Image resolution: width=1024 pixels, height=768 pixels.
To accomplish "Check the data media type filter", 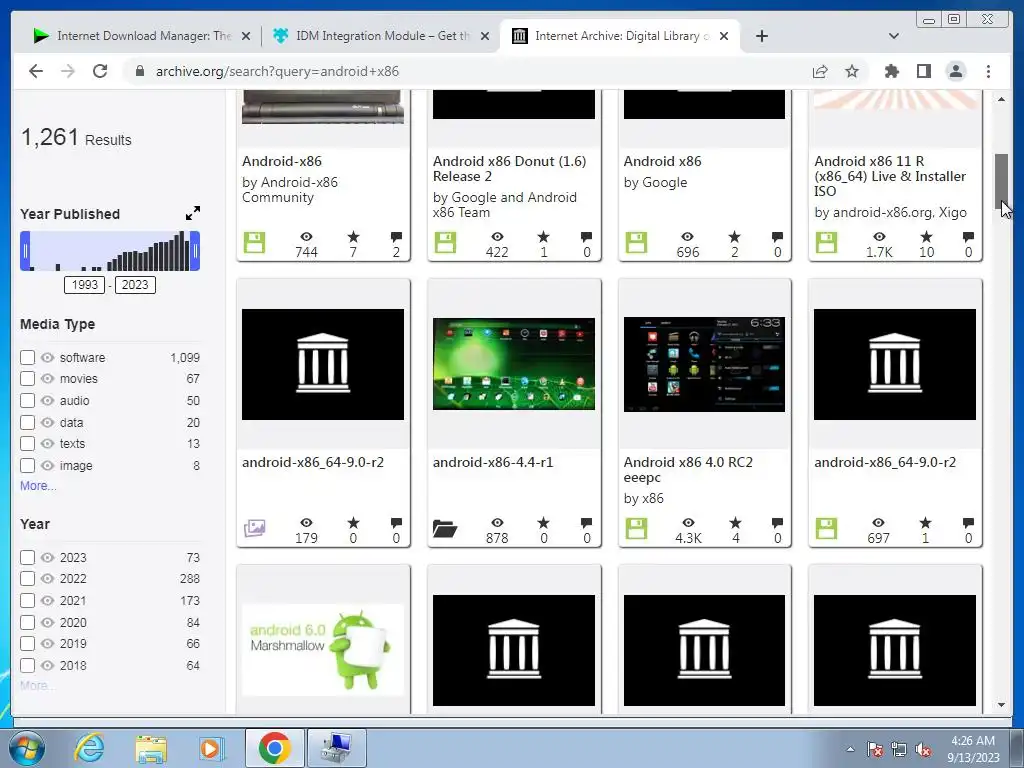I will (x=27, y=423).
